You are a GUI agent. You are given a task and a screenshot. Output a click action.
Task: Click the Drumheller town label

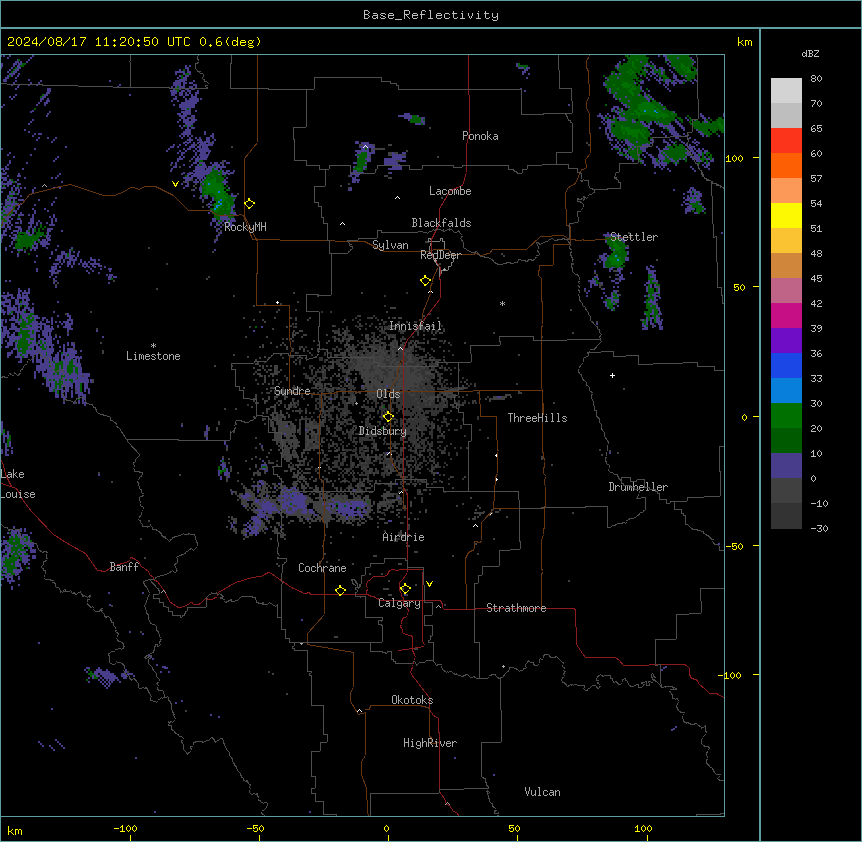[638, 487]
